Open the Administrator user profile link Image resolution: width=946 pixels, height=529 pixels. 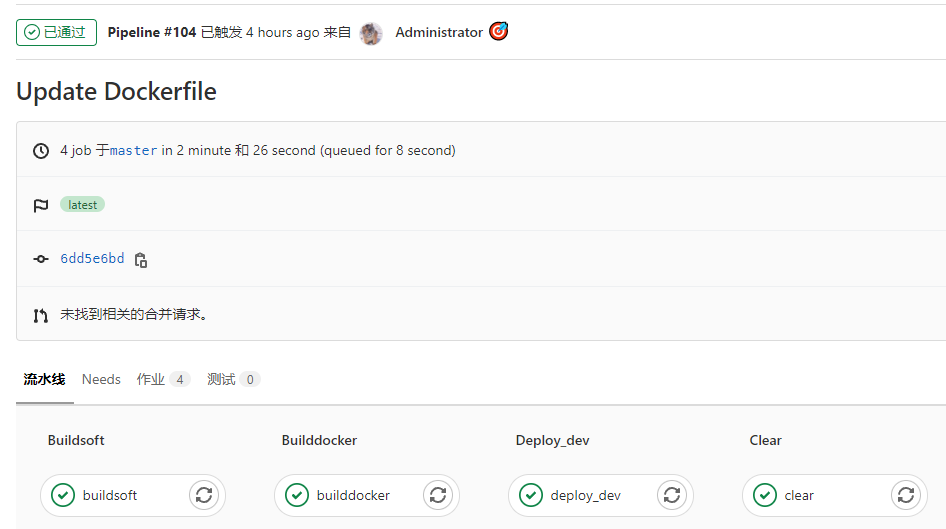point(439,33)
